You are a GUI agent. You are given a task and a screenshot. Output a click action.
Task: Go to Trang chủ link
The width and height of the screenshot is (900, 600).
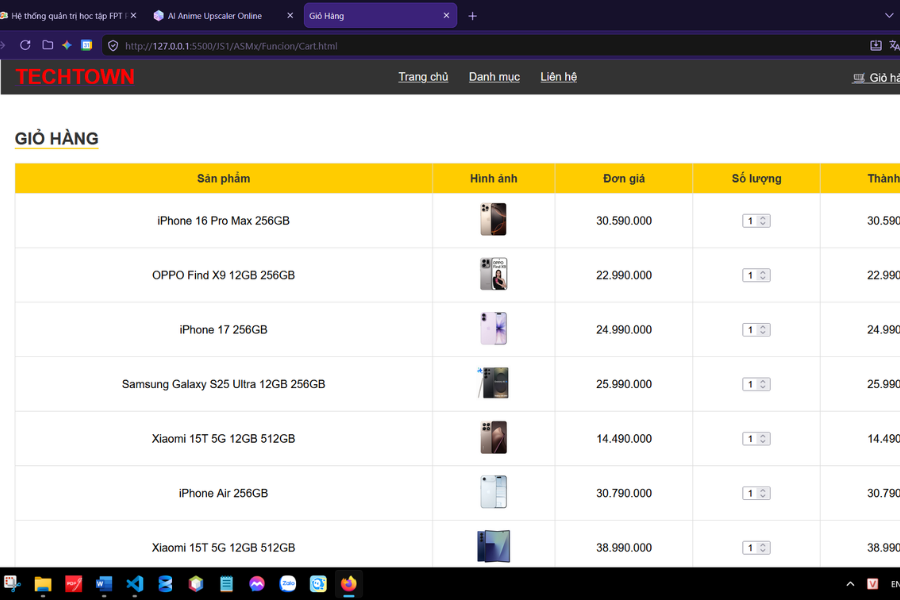pyautogui.click(x=423, y=77)
